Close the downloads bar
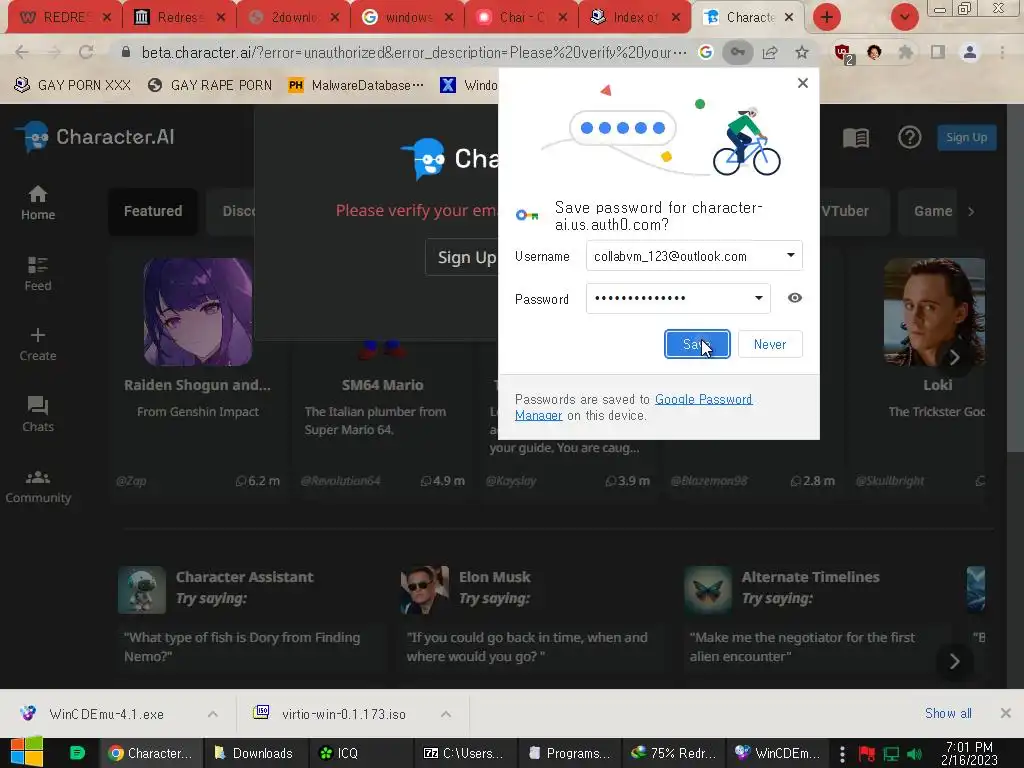 point(1006,713)
